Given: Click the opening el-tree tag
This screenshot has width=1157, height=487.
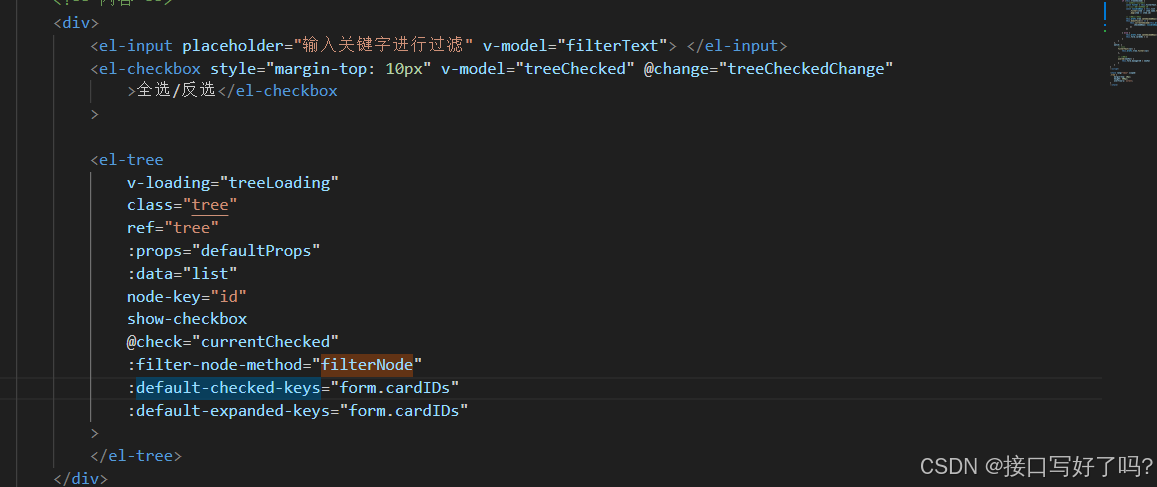Looking at the screenshot, I should (x=127, y=159).
